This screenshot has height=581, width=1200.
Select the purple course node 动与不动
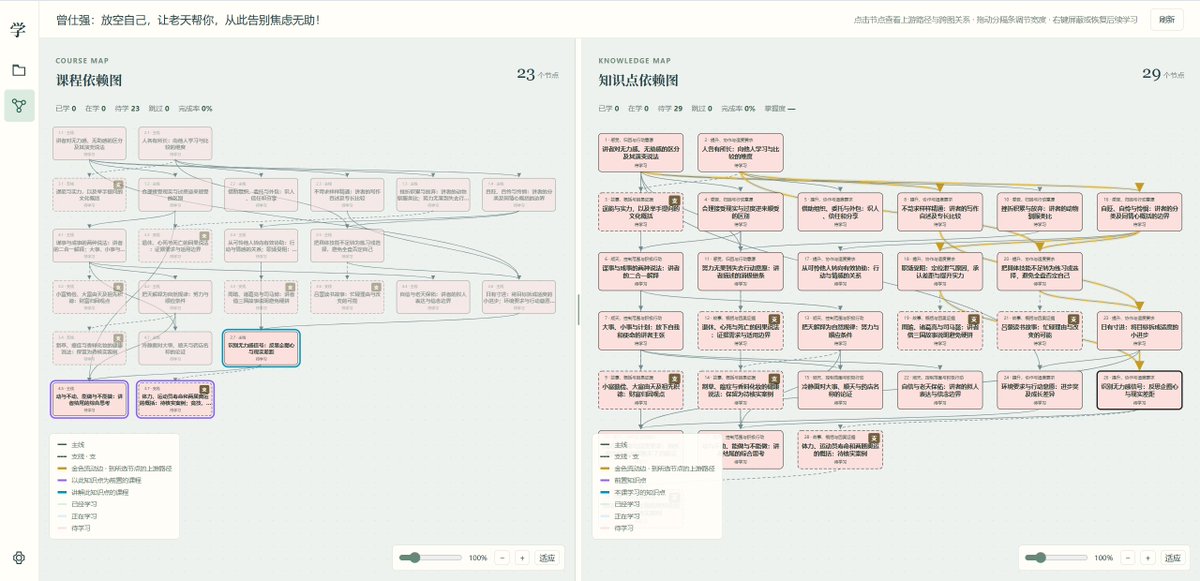point(90,397)
